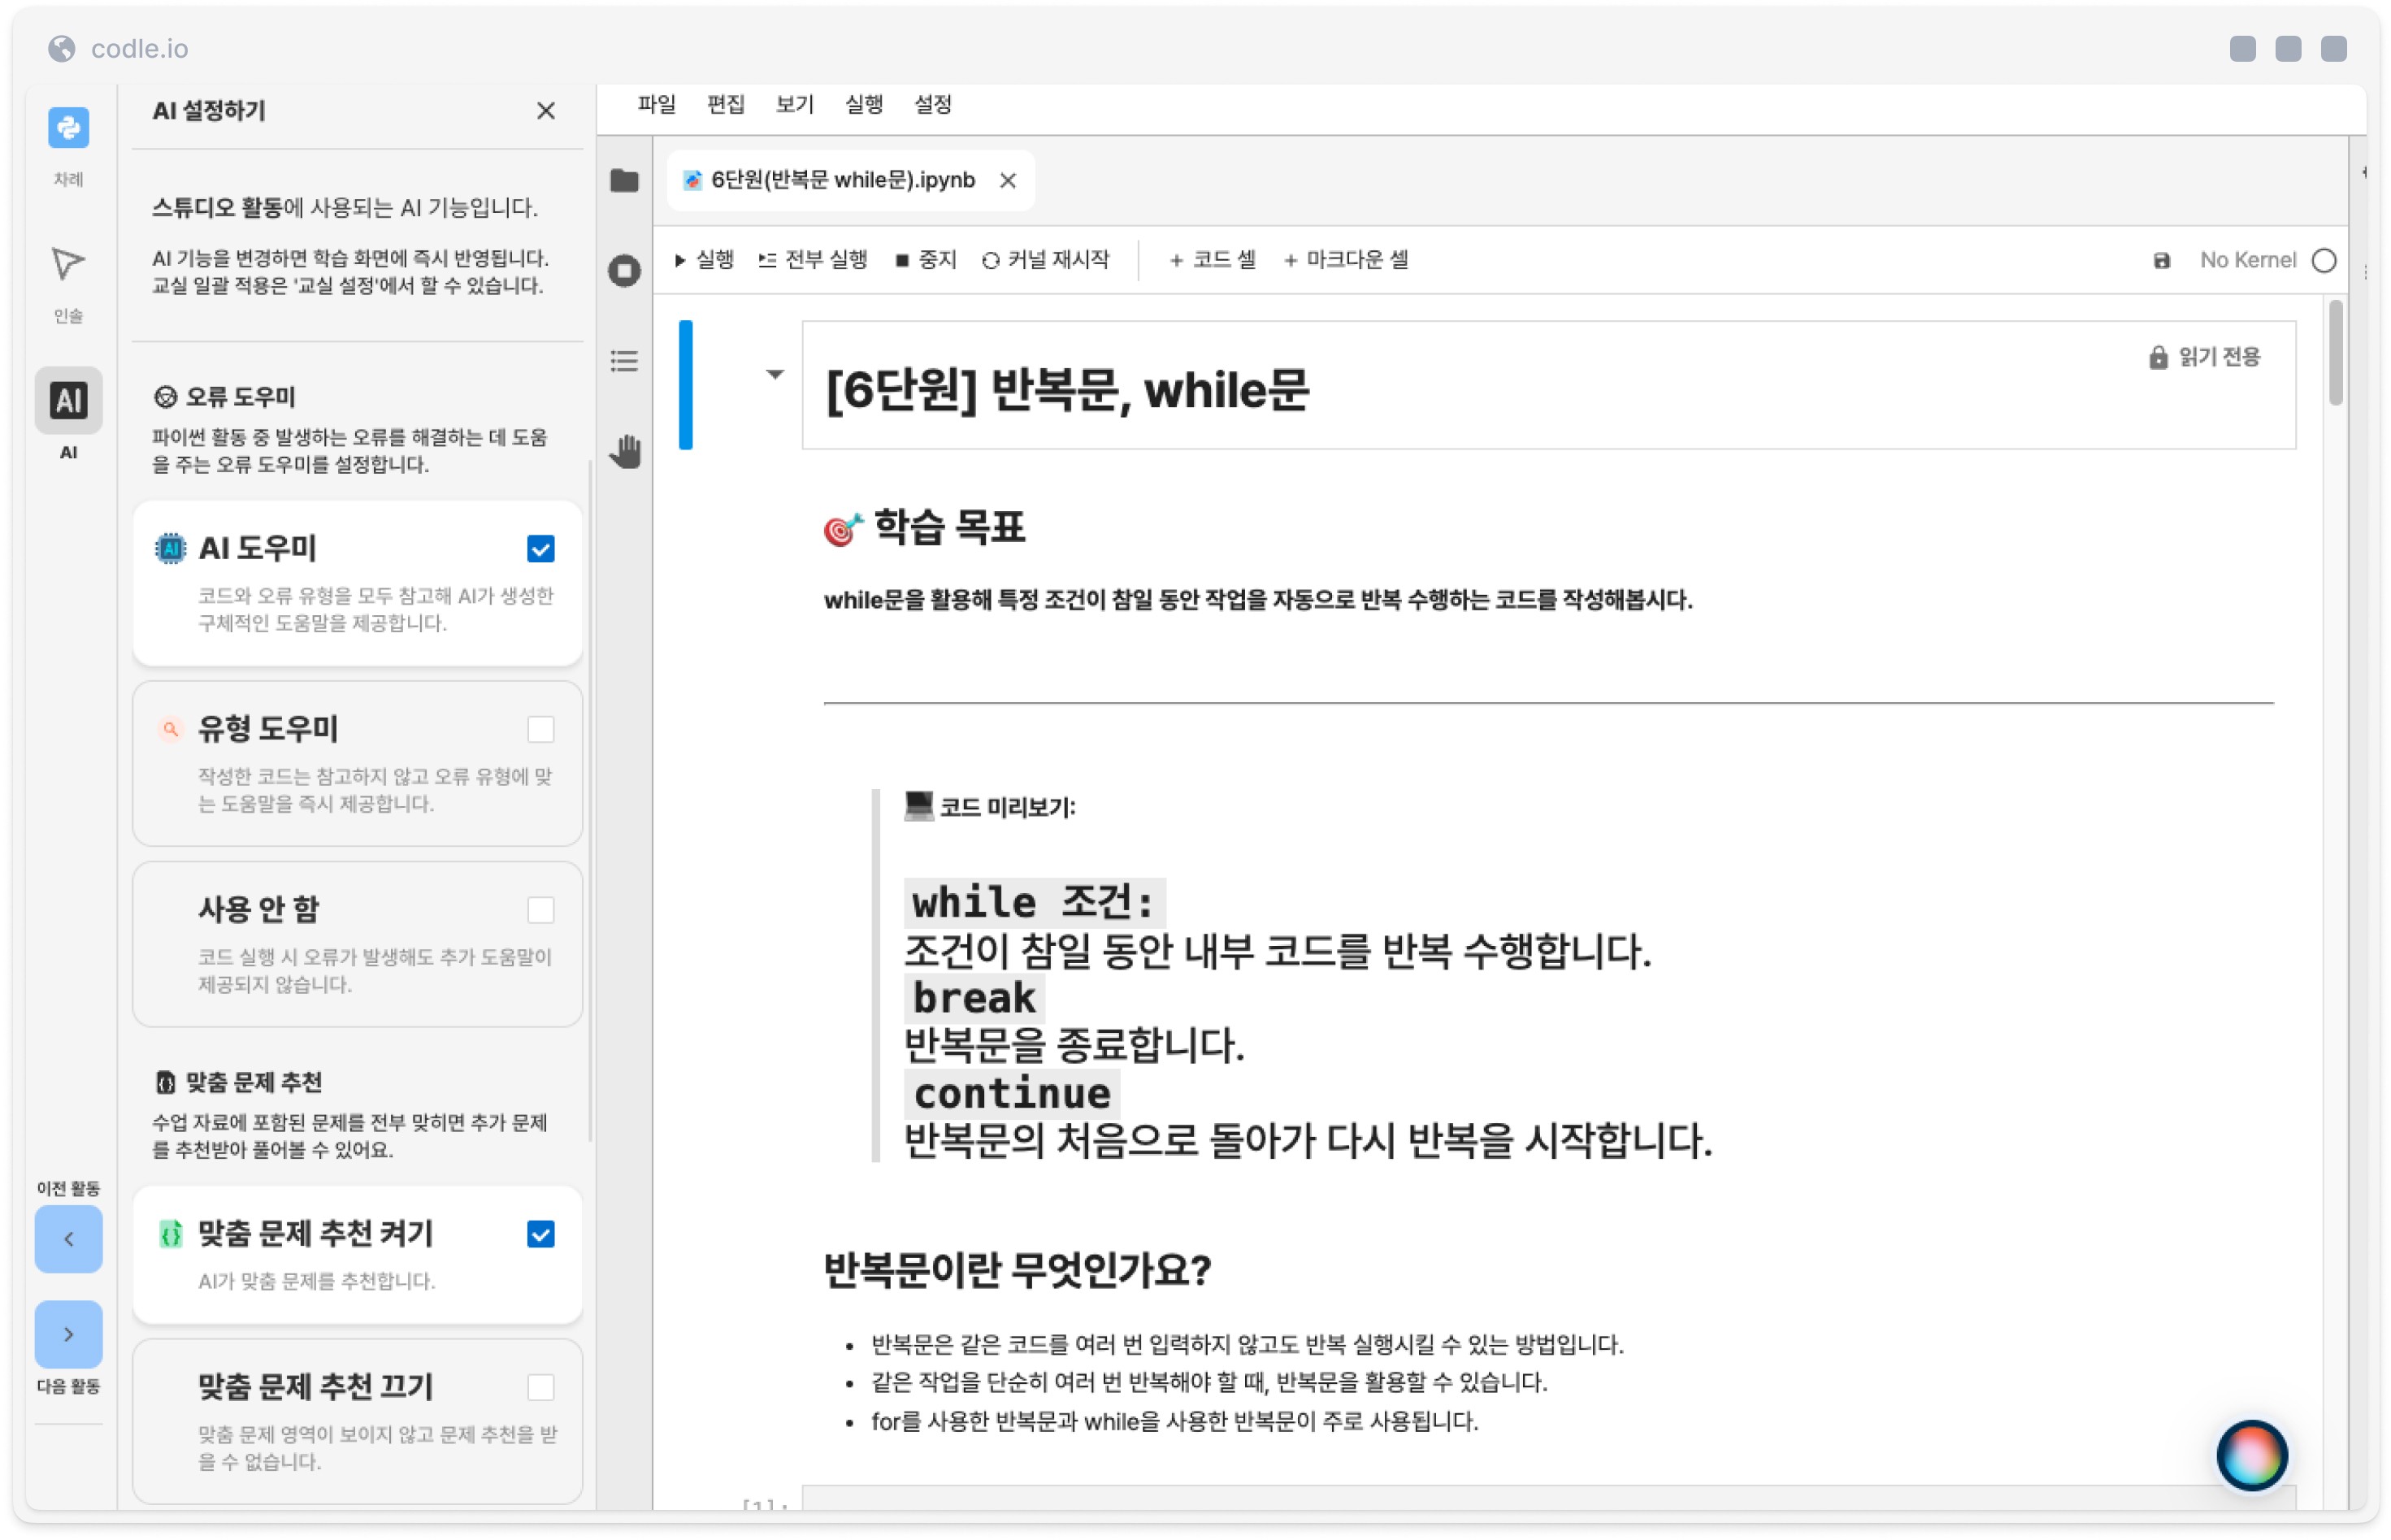Screen dimensions: 2391x1540
Task: Enable 맞춤 문제 추천 끄기 checkbox
Action: click(x=541, y=1387)
